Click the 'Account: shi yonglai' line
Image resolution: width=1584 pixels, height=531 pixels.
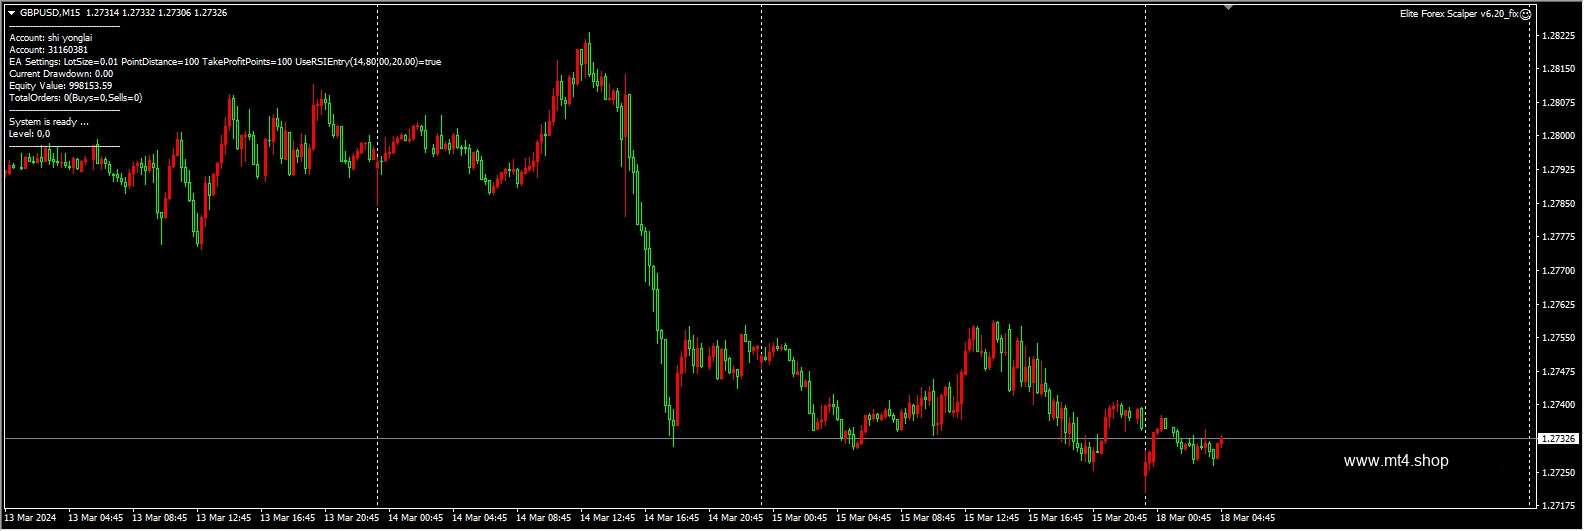51,38
